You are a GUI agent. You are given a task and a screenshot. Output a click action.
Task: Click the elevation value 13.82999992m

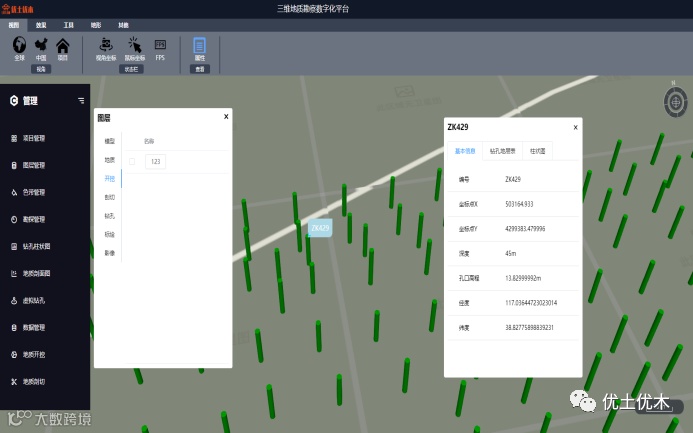(523, 278)
